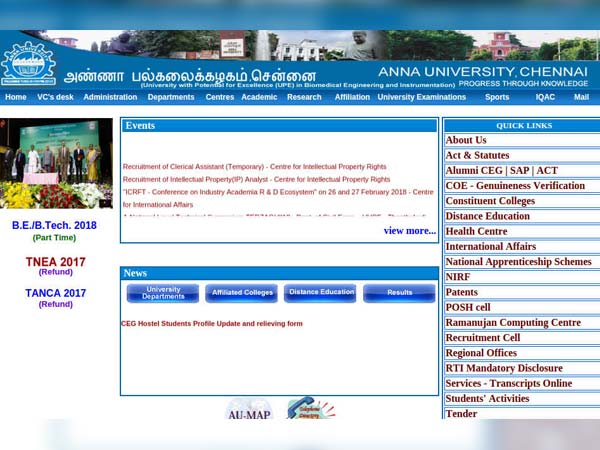Open the Alumni CEG quick link
Image resolution: width=600 pixels, height=450 pixels.
(x=474, y=171)
